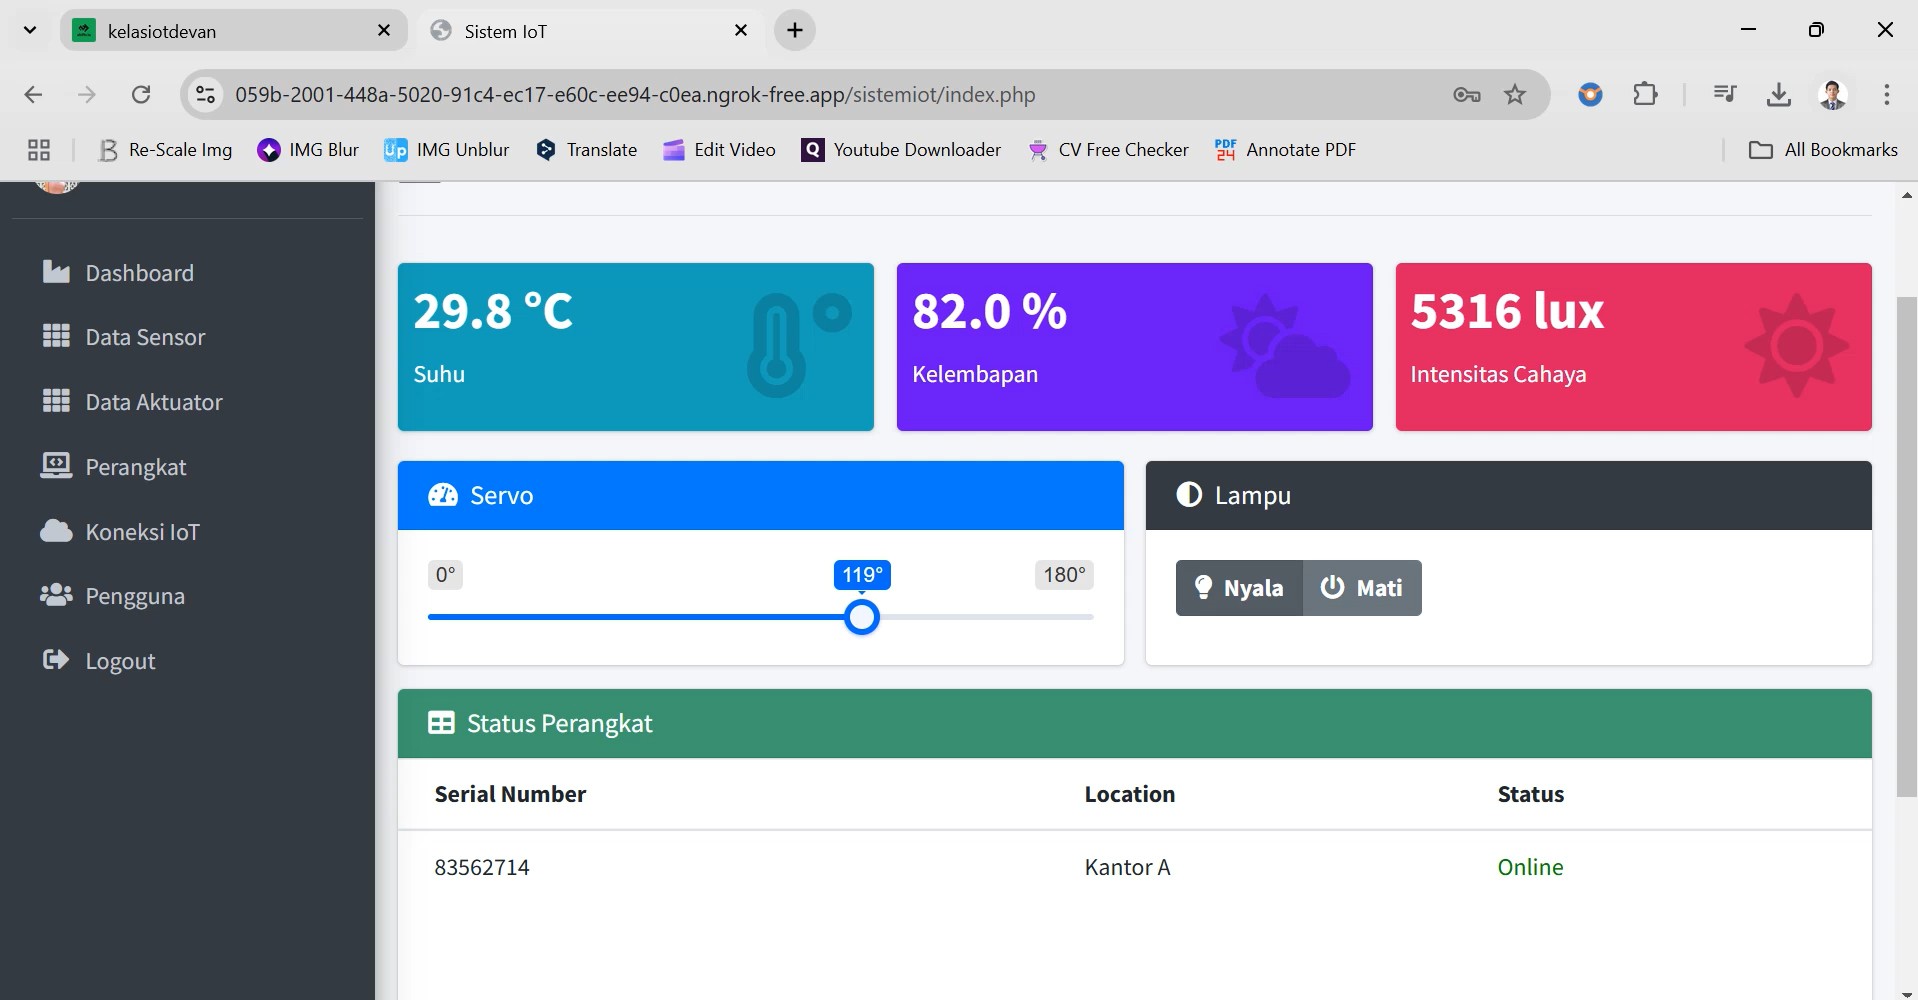The width and height of the screenshot is (1918, 1000).
Task: Open the Annotate PDF bookmark
Action: pyautogui.click(x=1285, y=150)
